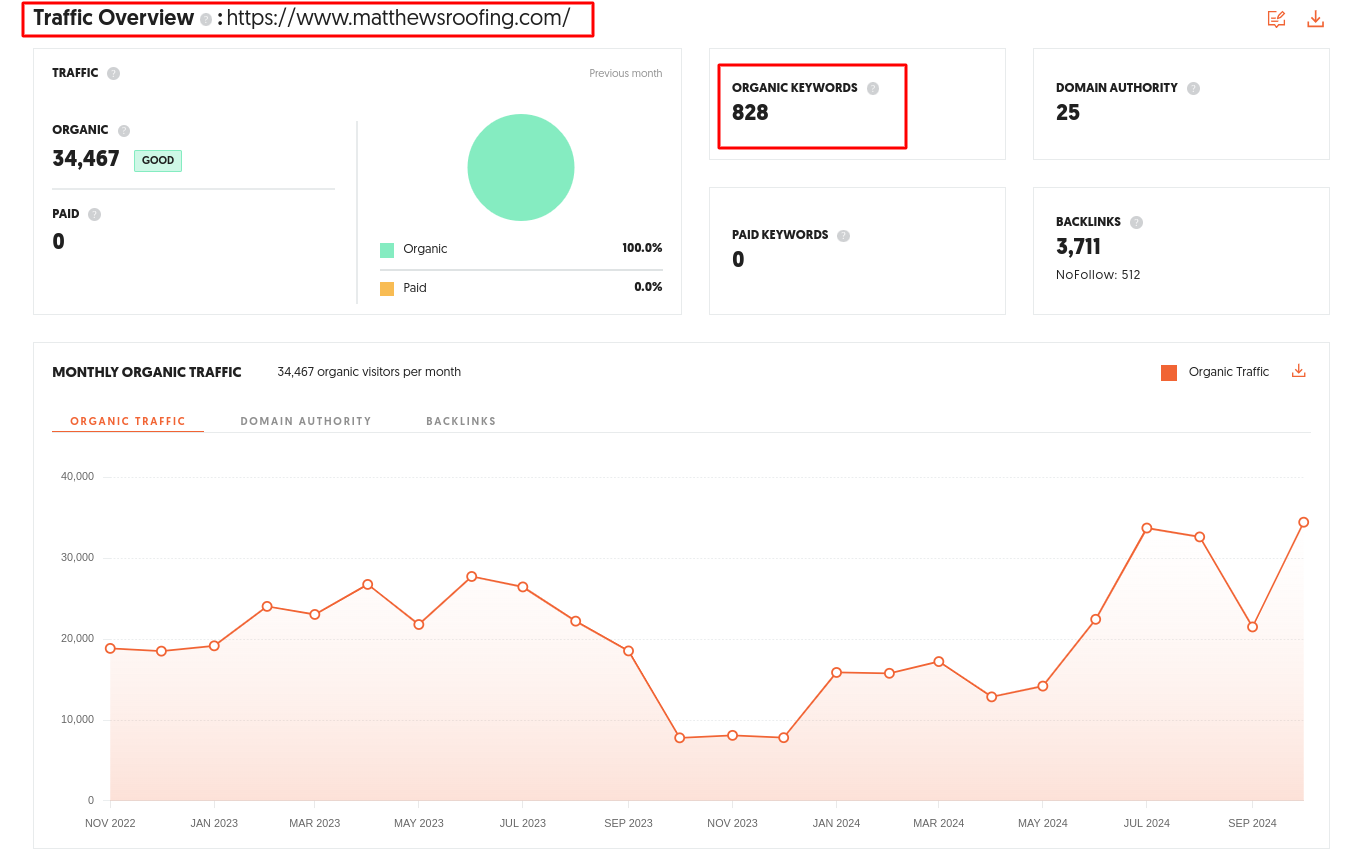
Task: Click the NOV 2023 data point on chart
Action: click(732, 735)
